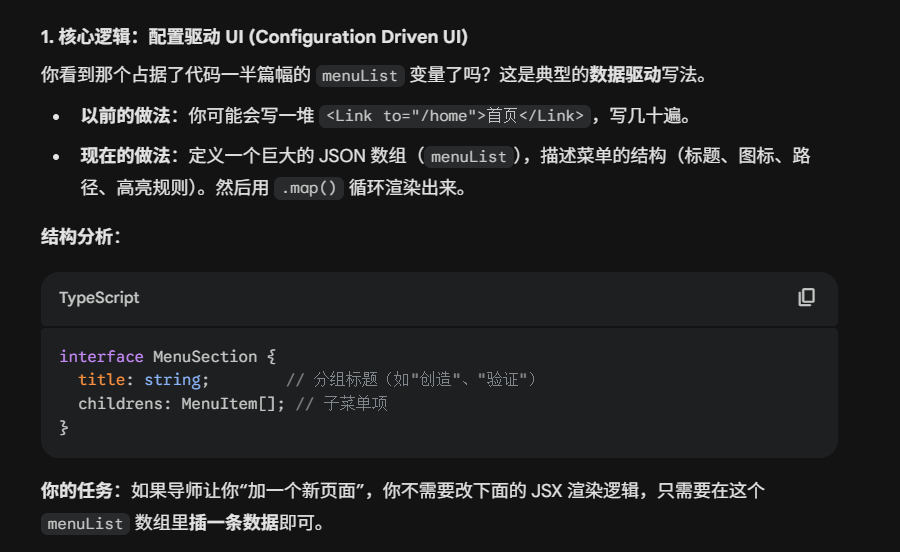The image size is (900, 552).
Task: Click the heading 核心逻辑：配置驱动 UI
Action: 255,37
